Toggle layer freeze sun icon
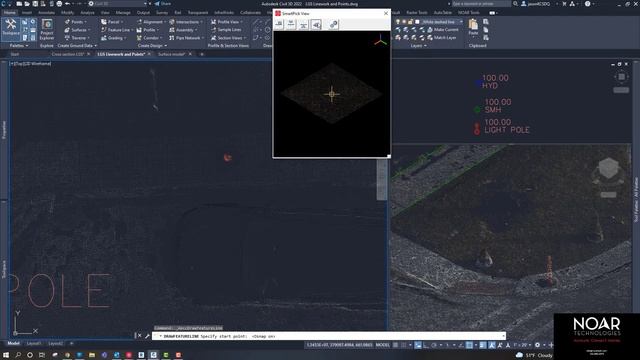 tap(404, 22)
